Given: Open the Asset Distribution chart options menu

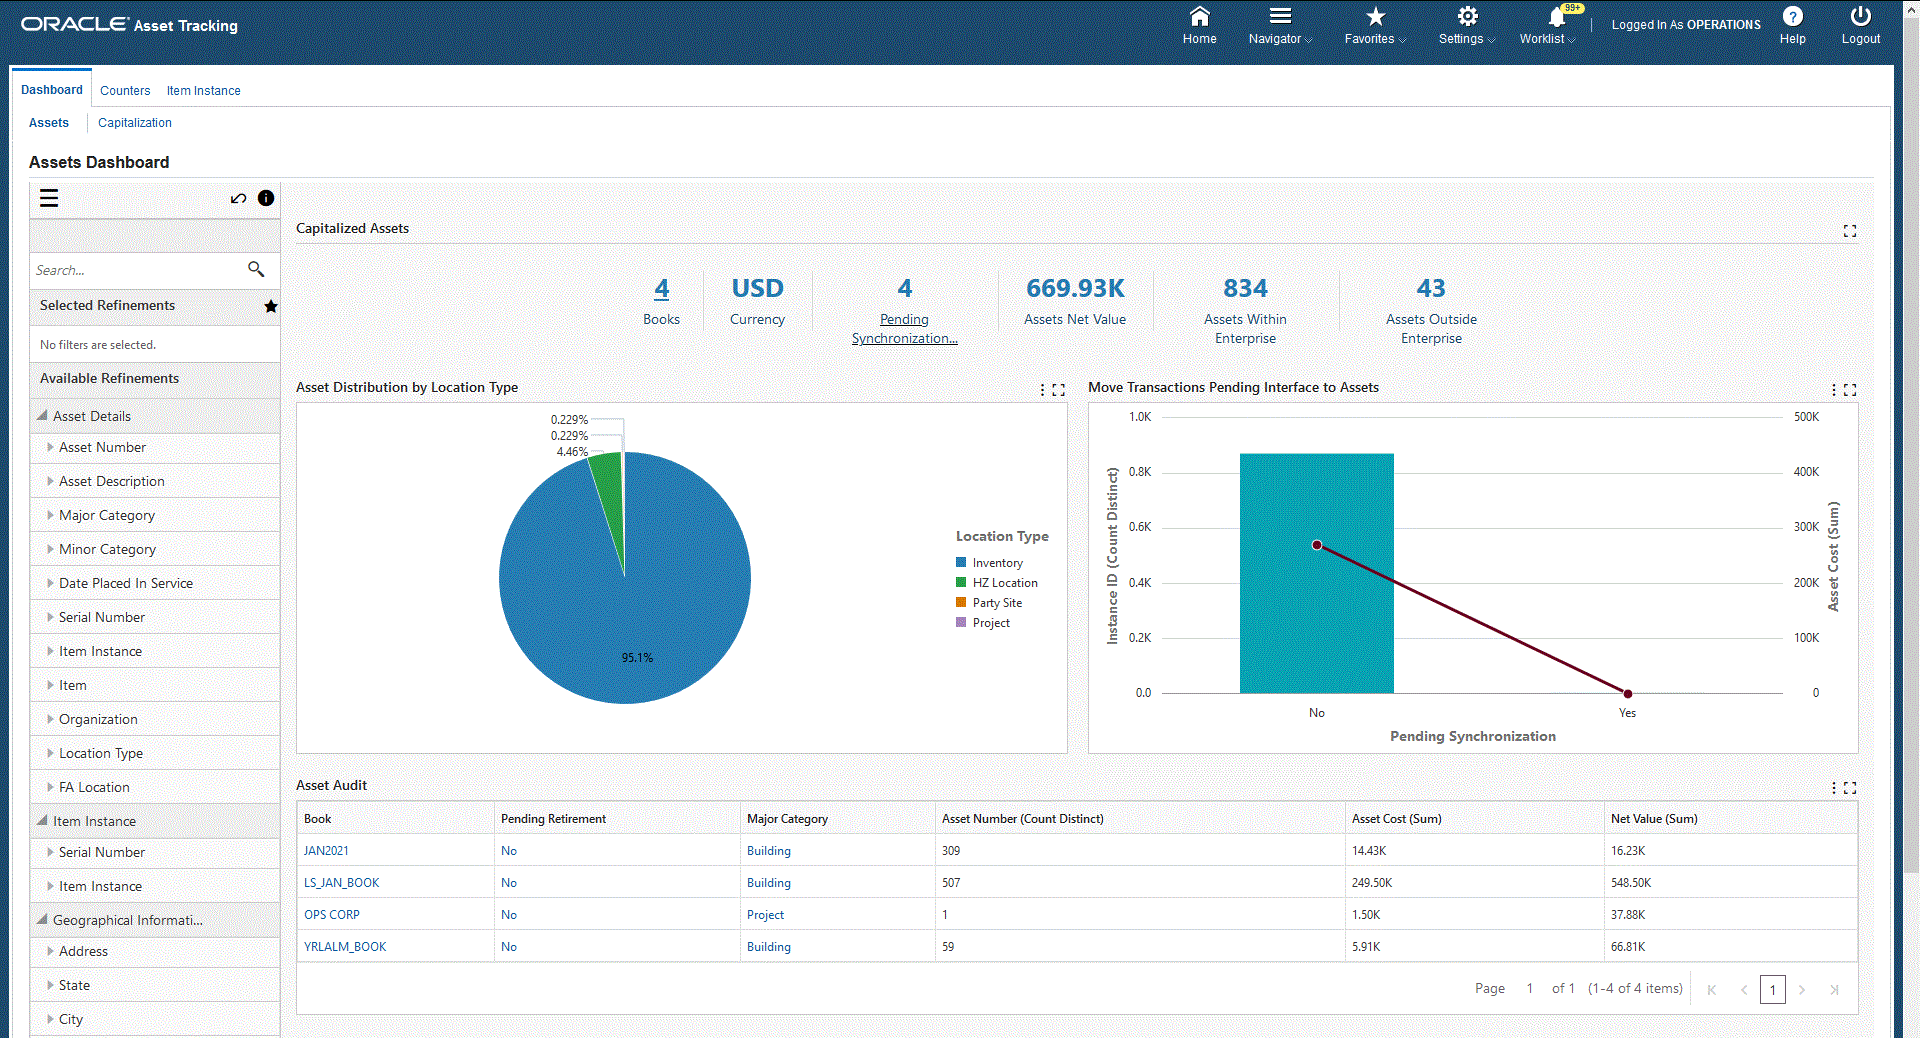Looking at the screenshot, I should (1043, 390).
